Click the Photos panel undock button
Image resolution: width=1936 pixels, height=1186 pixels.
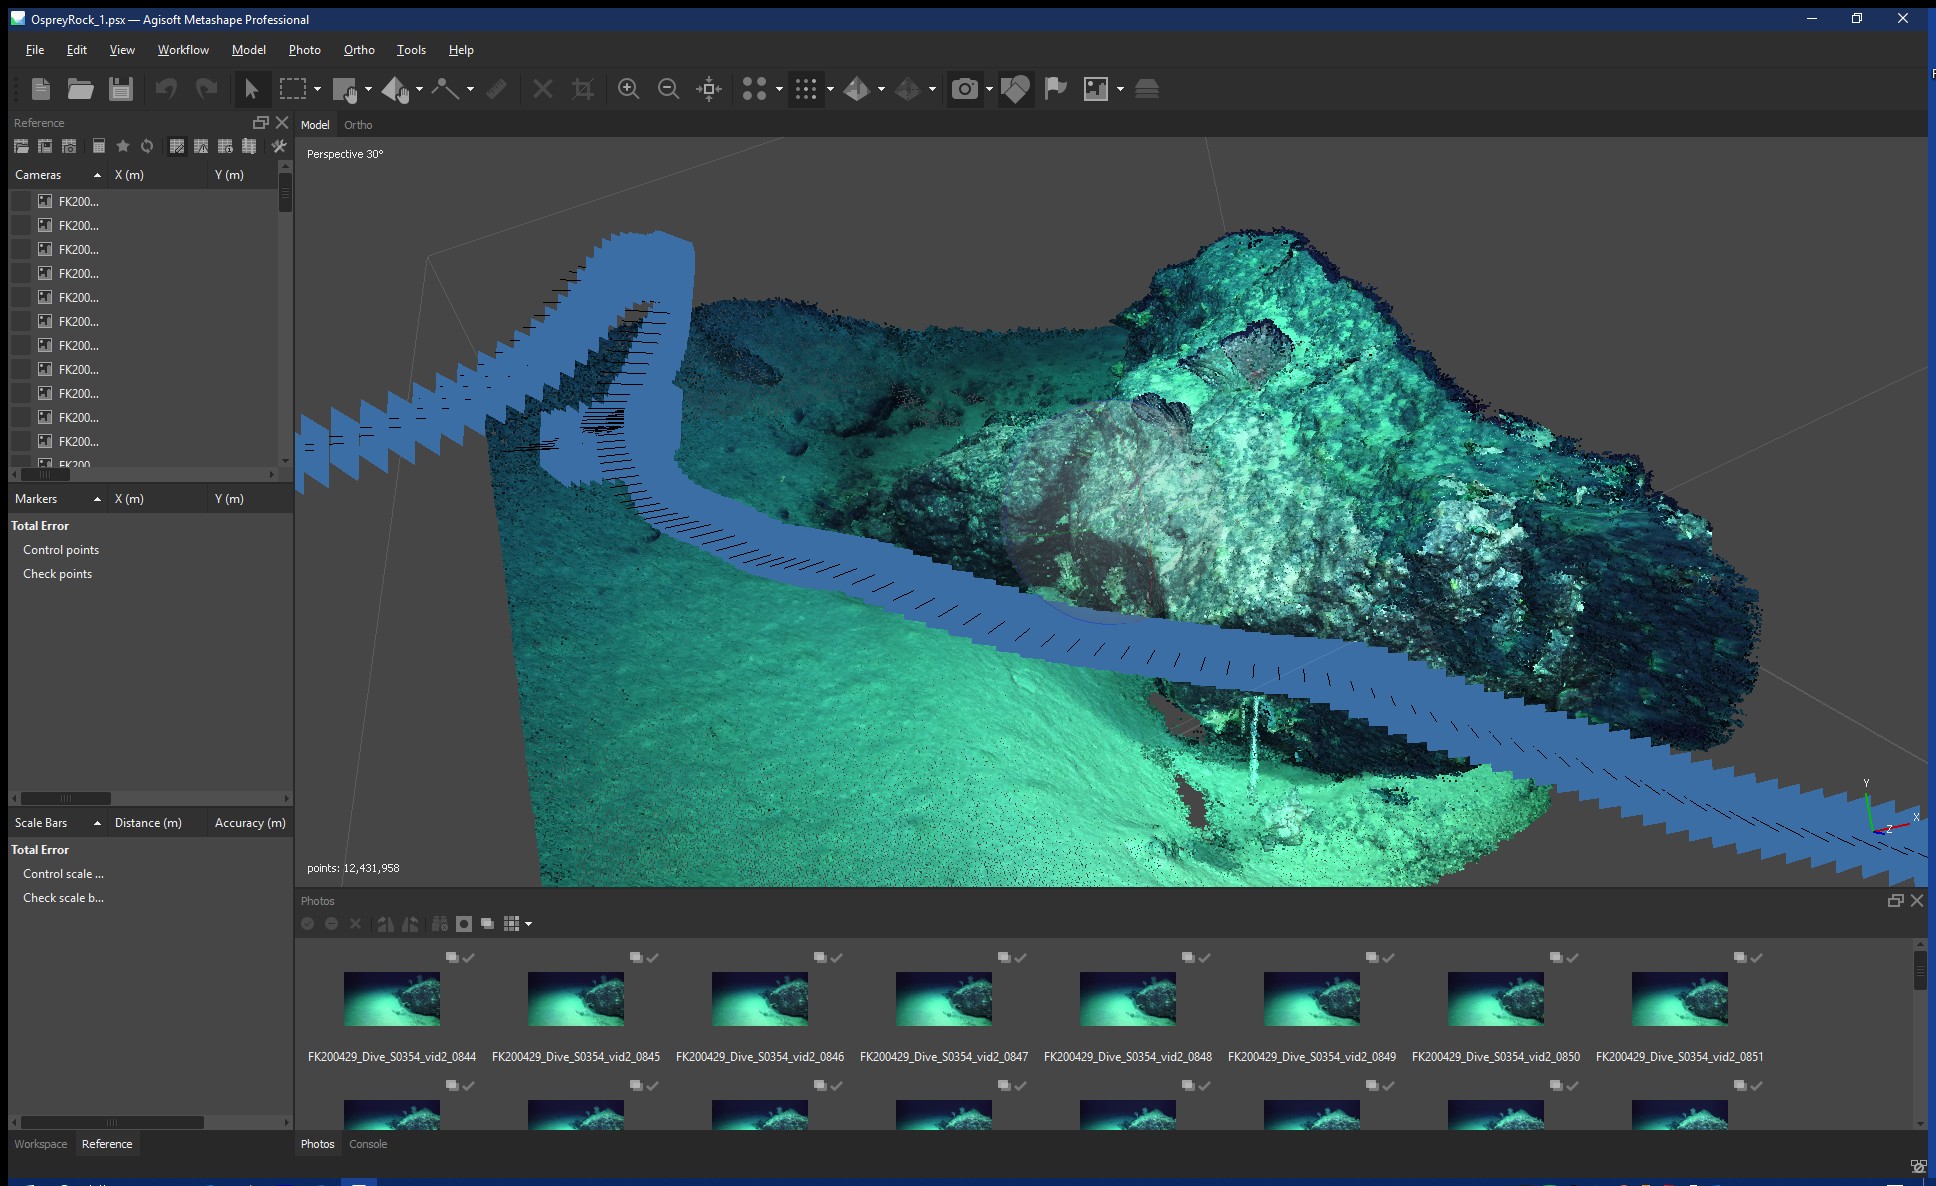[1896, 900]
